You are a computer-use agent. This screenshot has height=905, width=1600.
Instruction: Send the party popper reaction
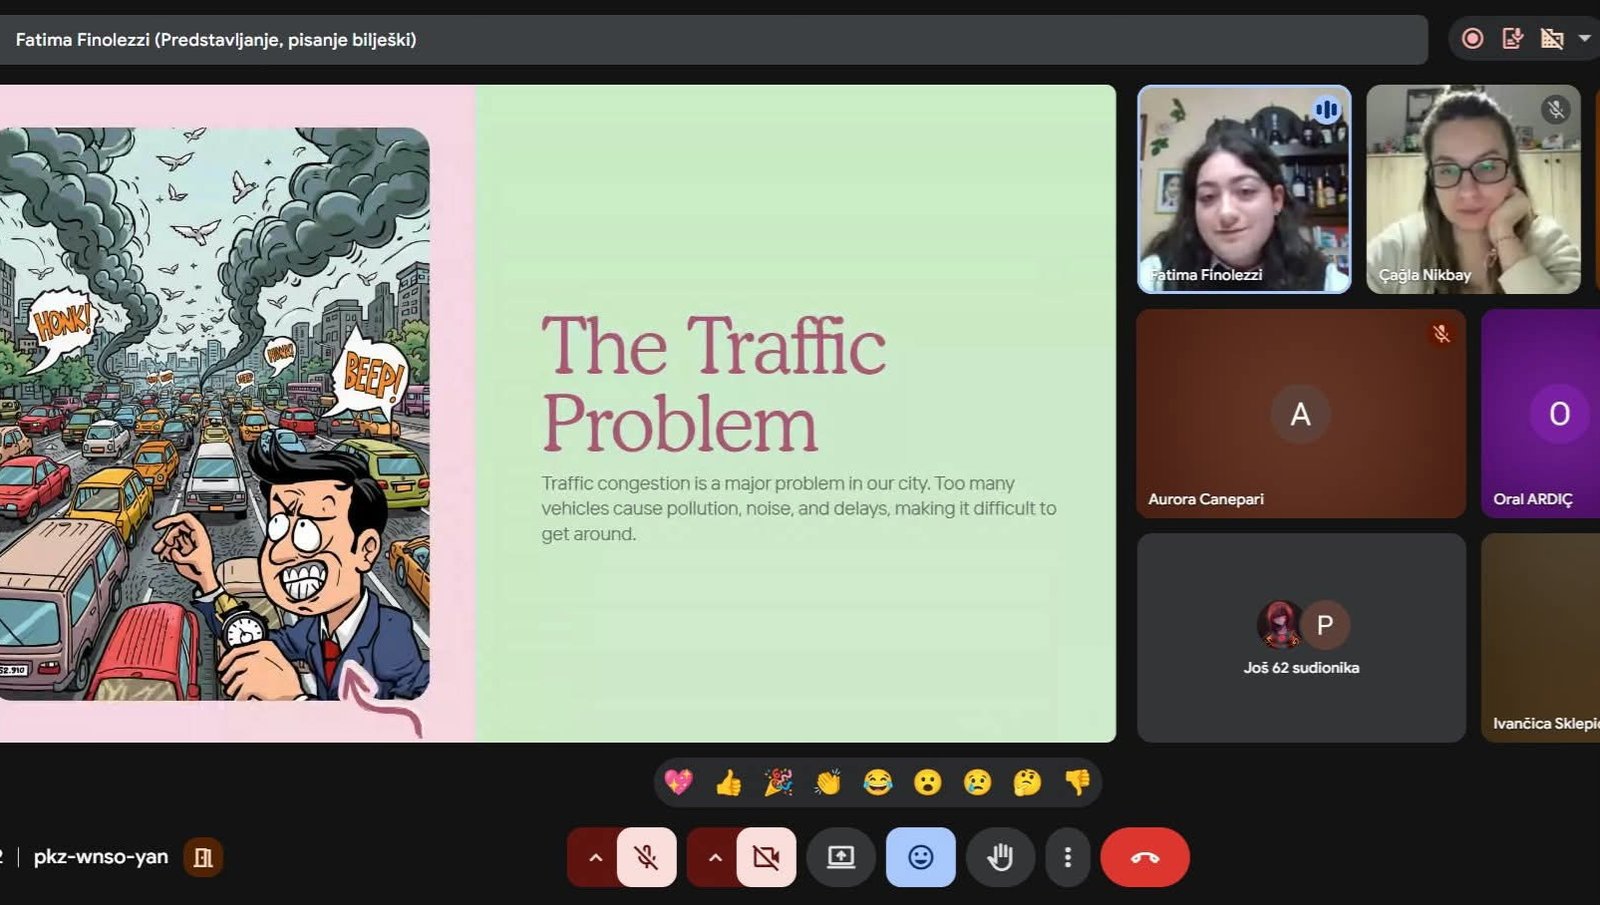coord(778,782)
